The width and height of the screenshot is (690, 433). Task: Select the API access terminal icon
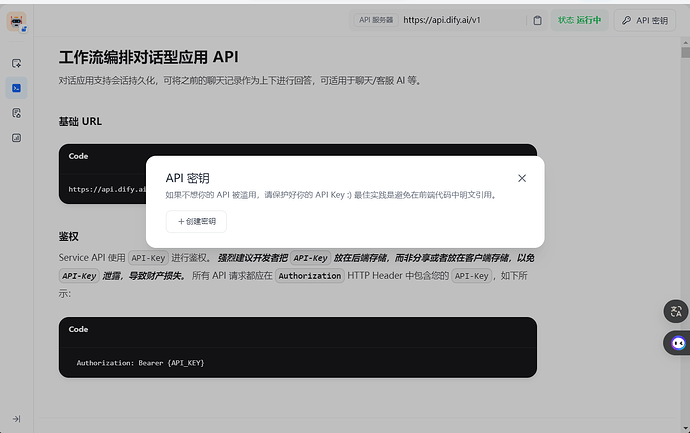[16, 88]
